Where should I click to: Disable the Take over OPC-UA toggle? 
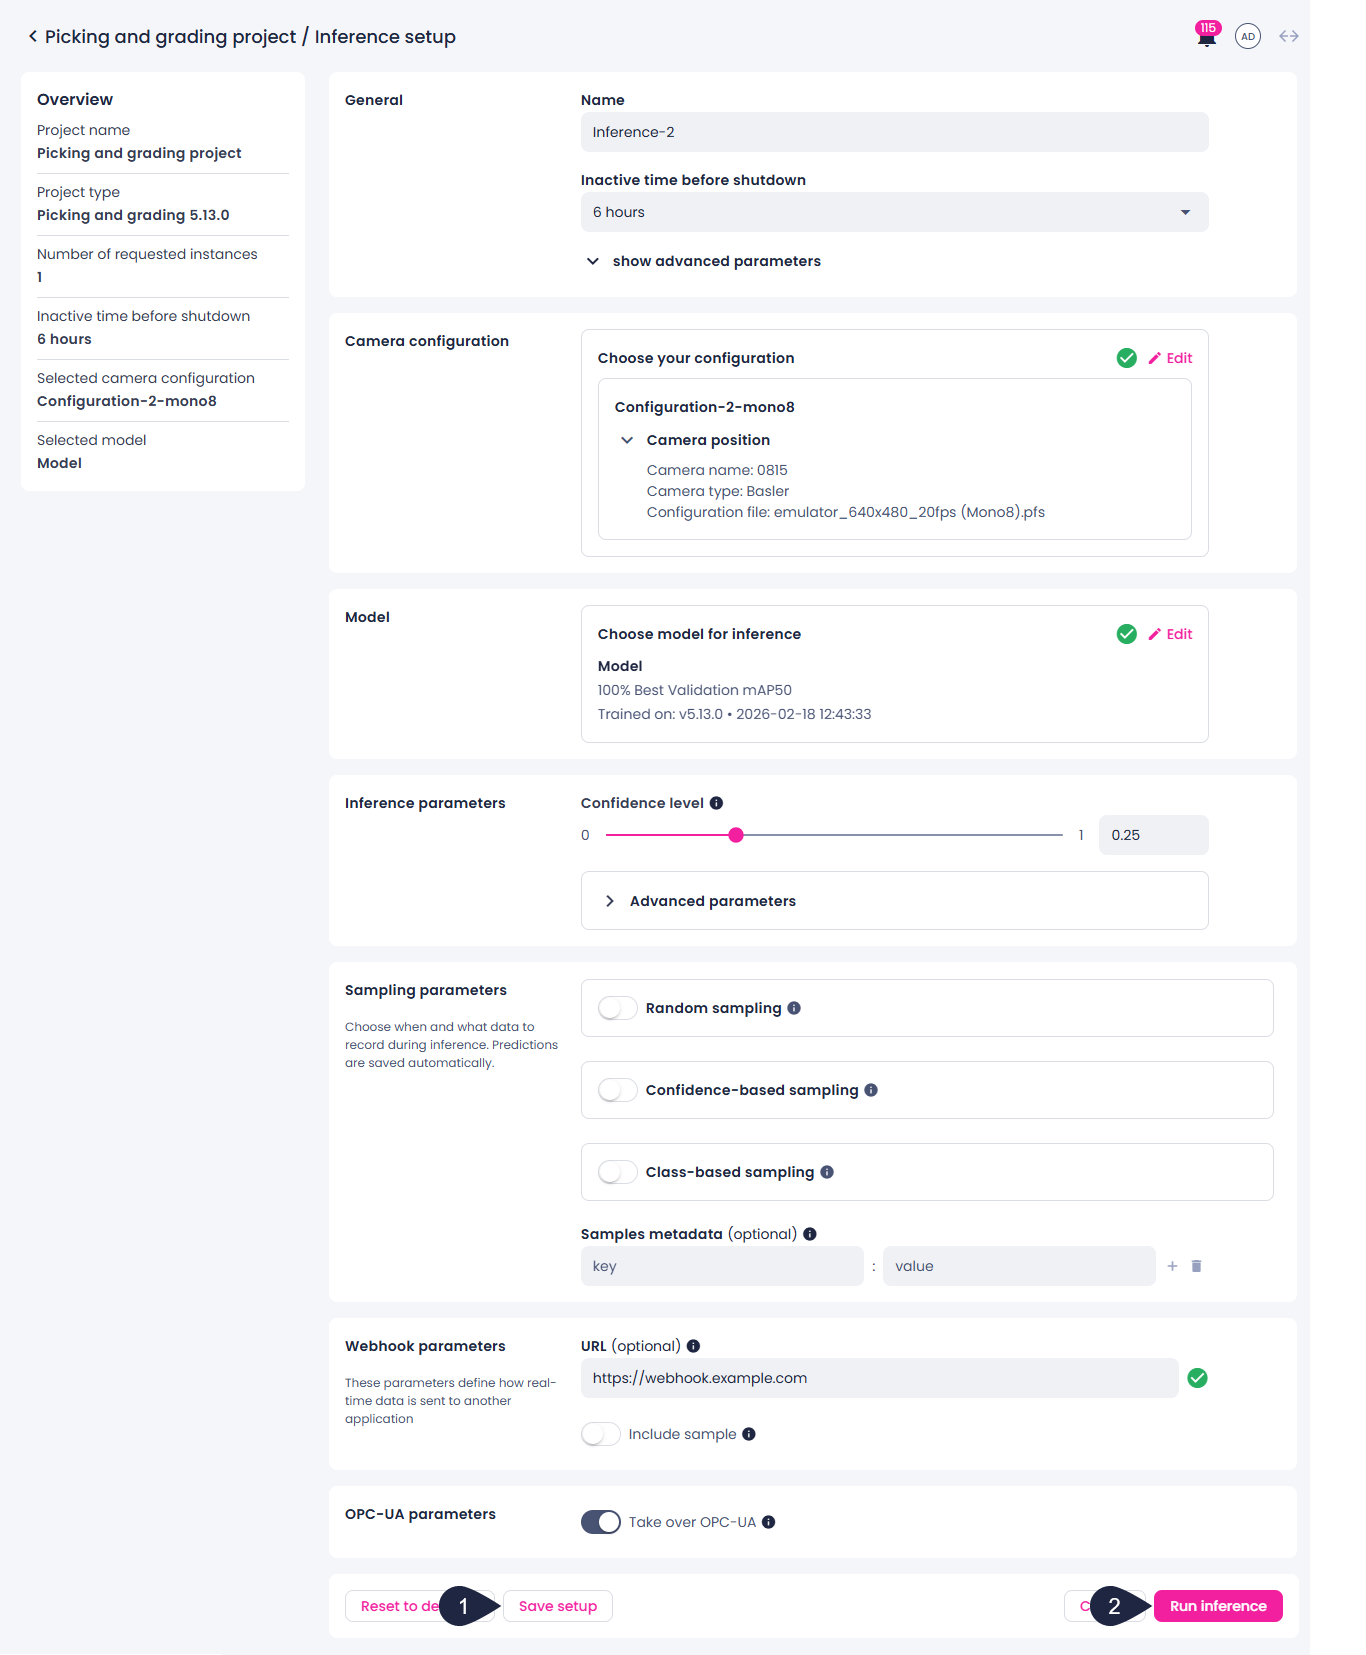click(601, 1522)
